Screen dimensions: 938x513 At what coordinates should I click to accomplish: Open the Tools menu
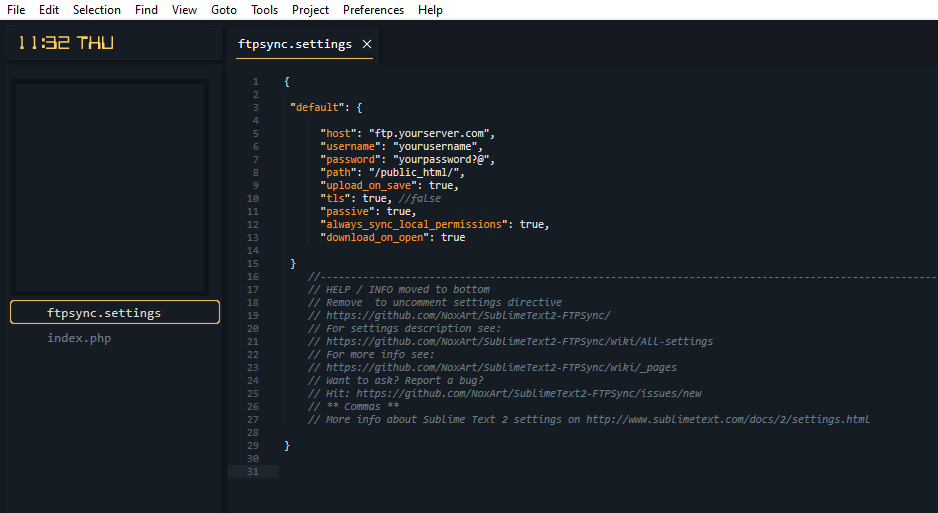(264, 10)
